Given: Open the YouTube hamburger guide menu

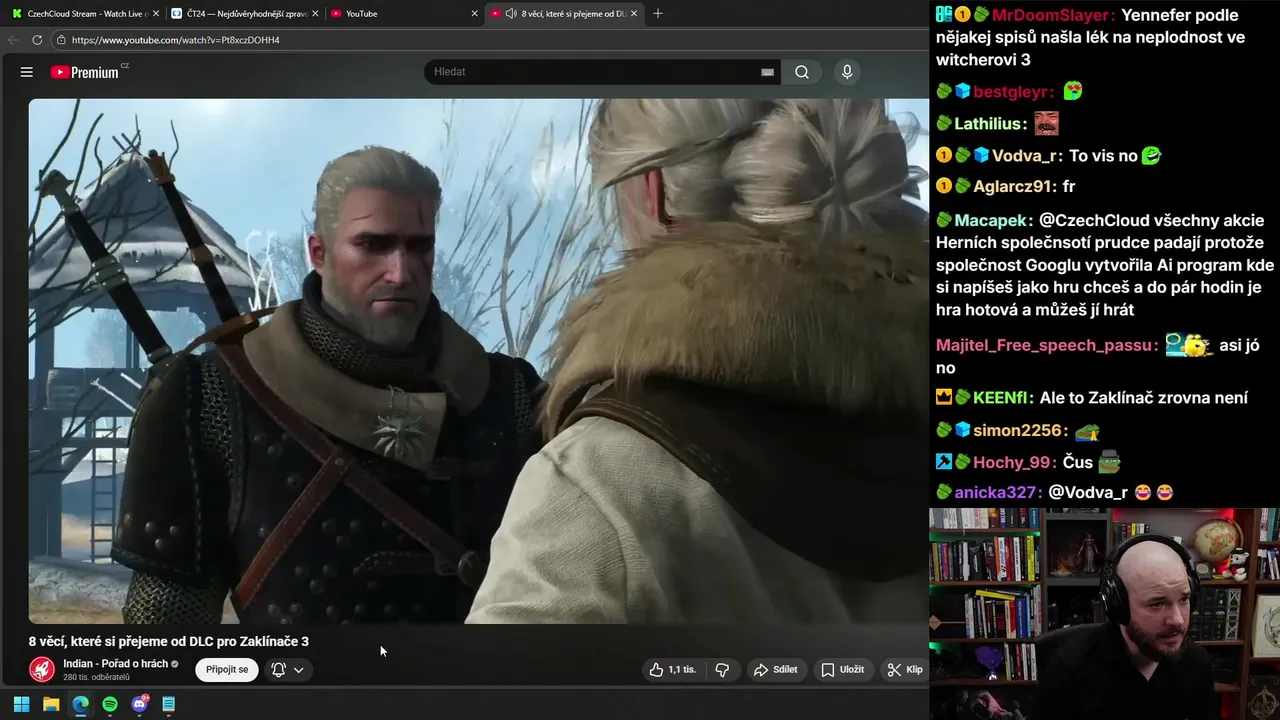Looking at the screenshot, I should point(27,72).
